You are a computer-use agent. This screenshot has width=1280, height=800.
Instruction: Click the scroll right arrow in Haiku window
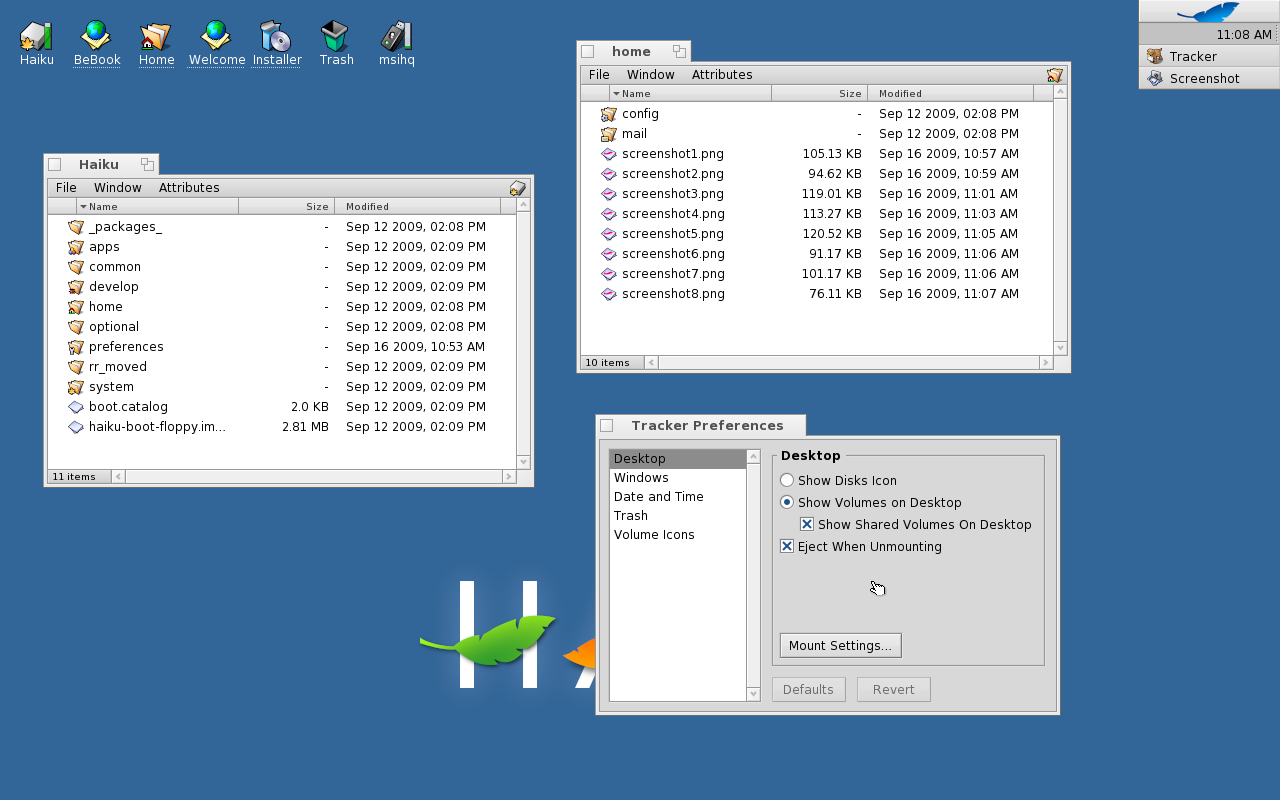[509, 477]
